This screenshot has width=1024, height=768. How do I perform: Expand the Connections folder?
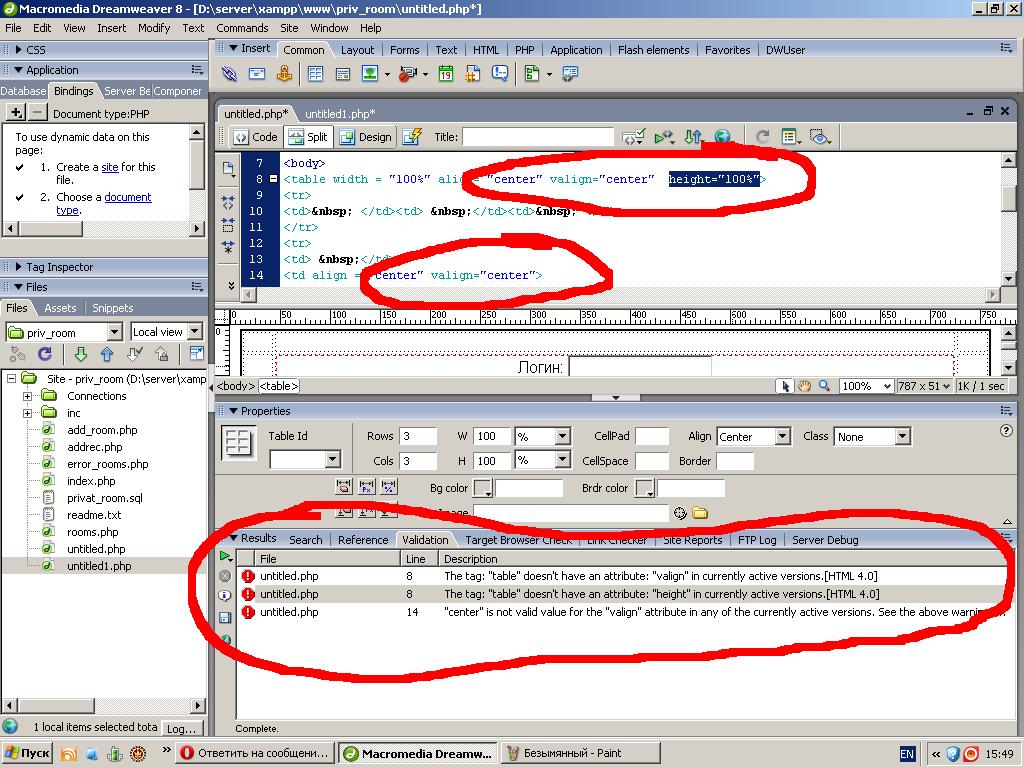click(x=27, y=396)
